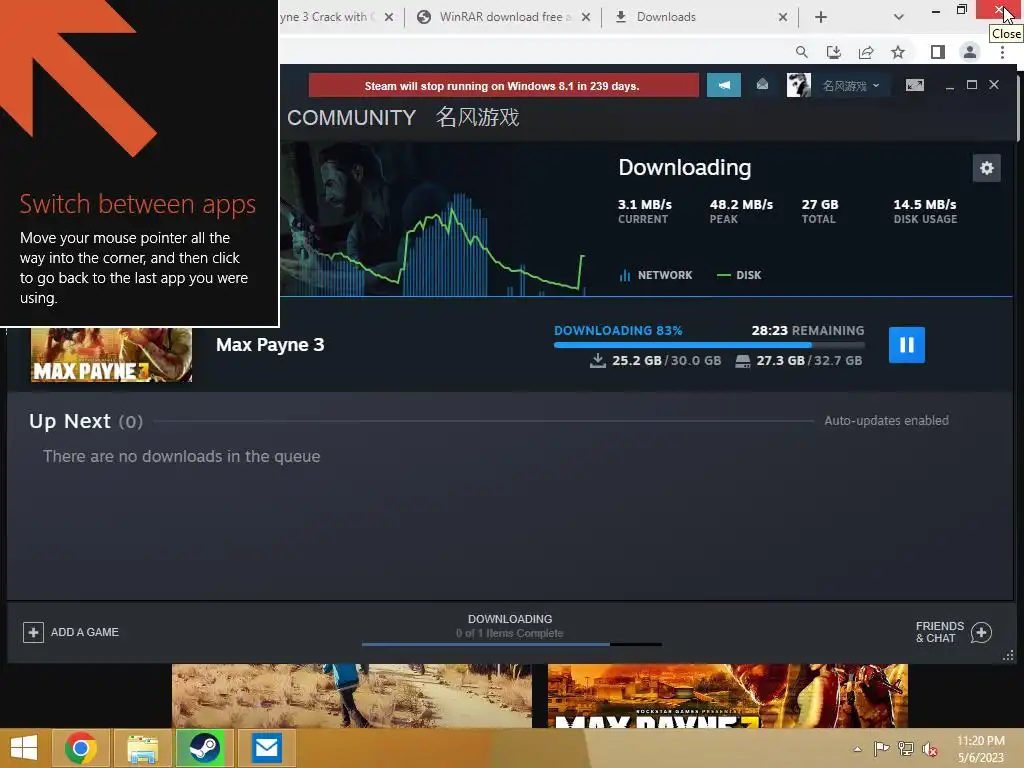The image size is (1024, 768).
Task: Close the WinRAR download tab
Action: coord(586,17)
